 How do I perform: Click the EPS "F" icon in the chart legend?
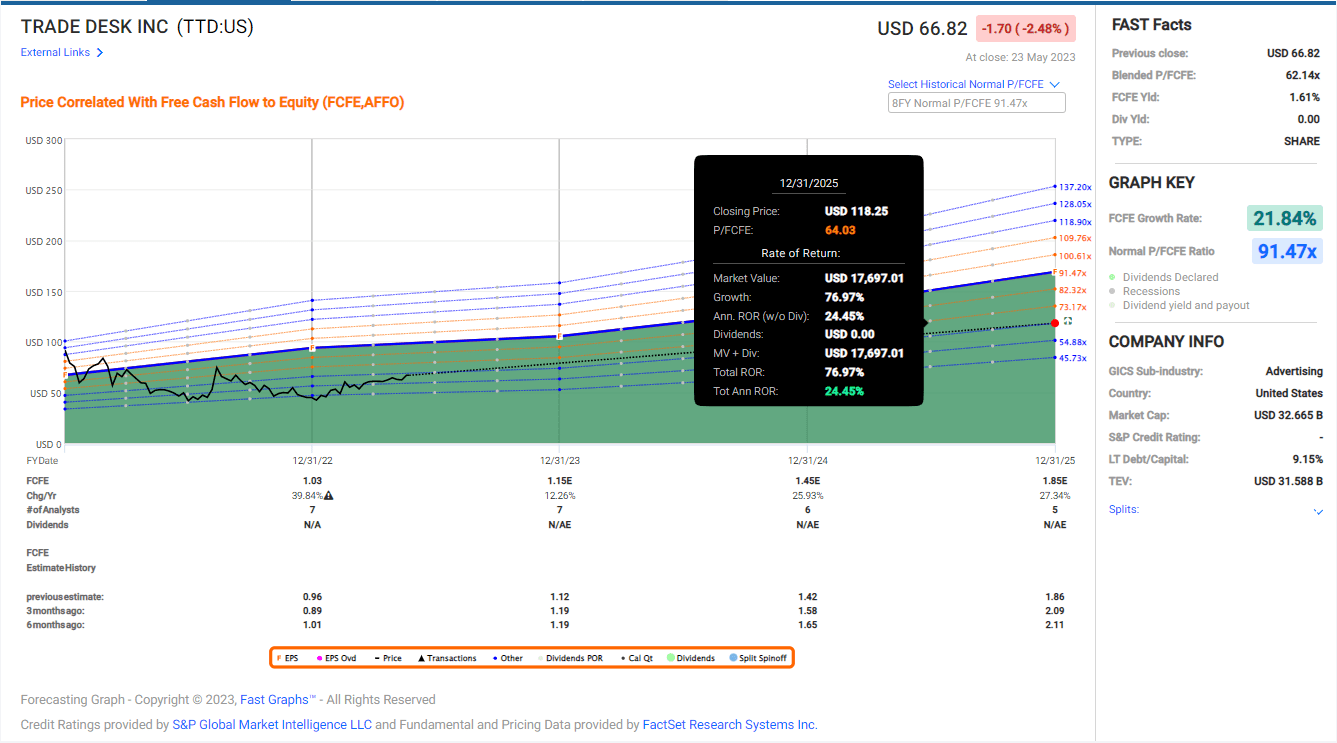click(x=279, y=657)
